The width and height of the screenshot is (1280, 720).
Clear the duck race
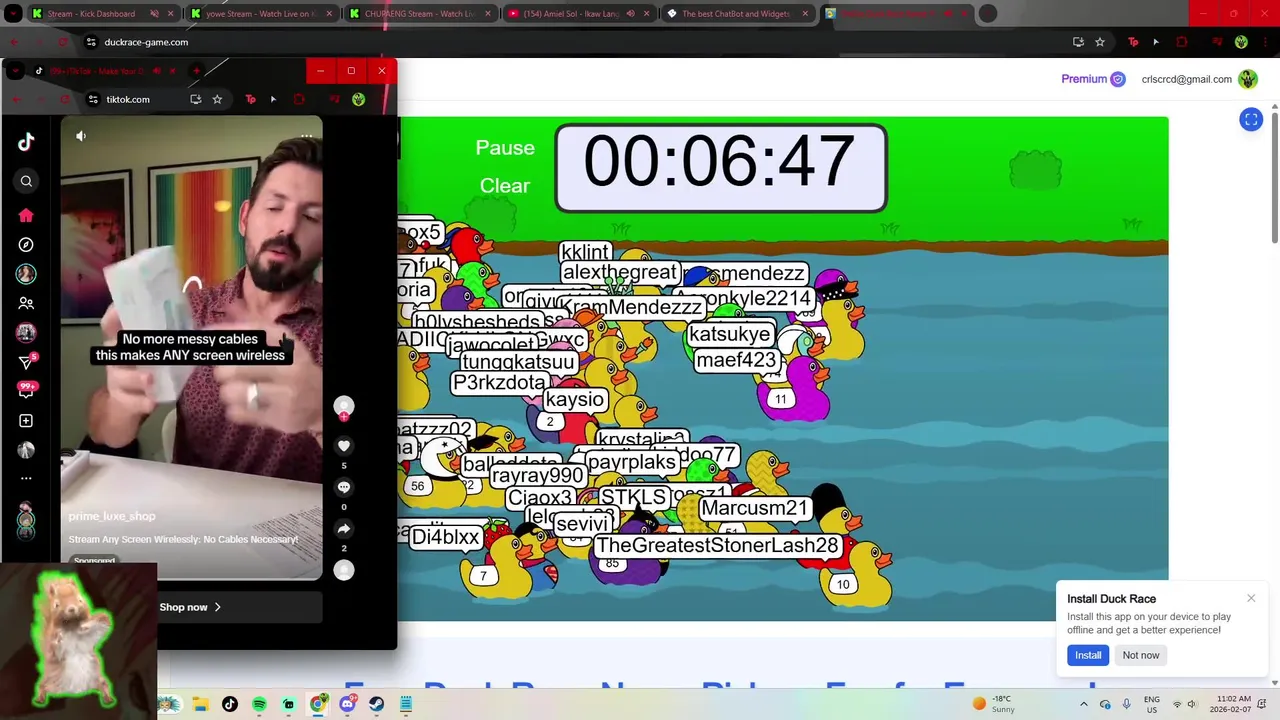pos(505,186)
